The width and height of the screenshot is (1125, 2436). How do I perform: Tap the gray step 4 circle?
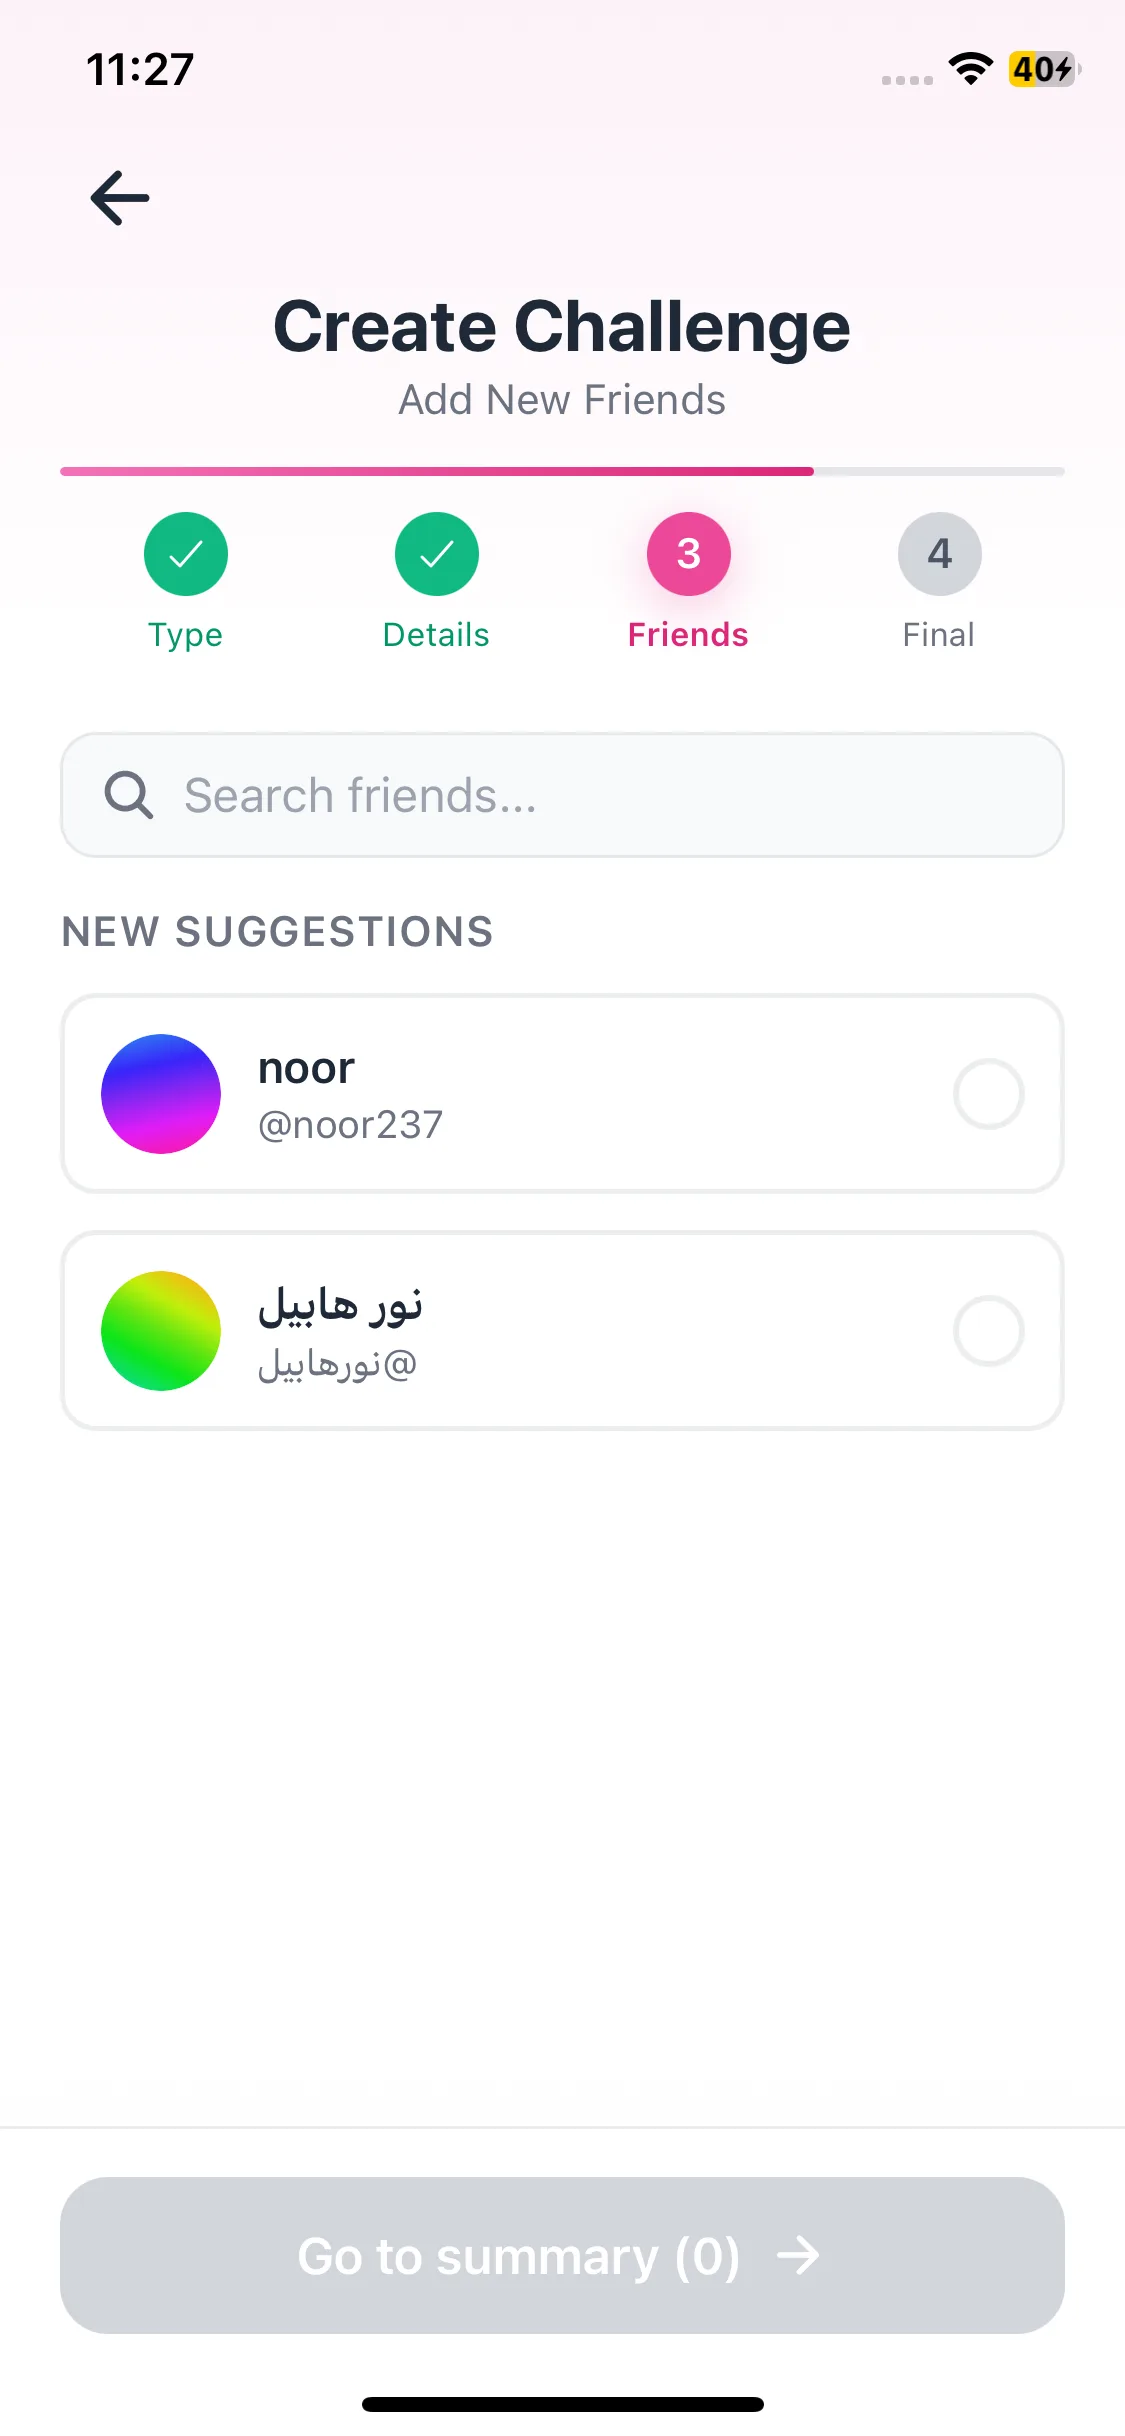coord(940,554)
